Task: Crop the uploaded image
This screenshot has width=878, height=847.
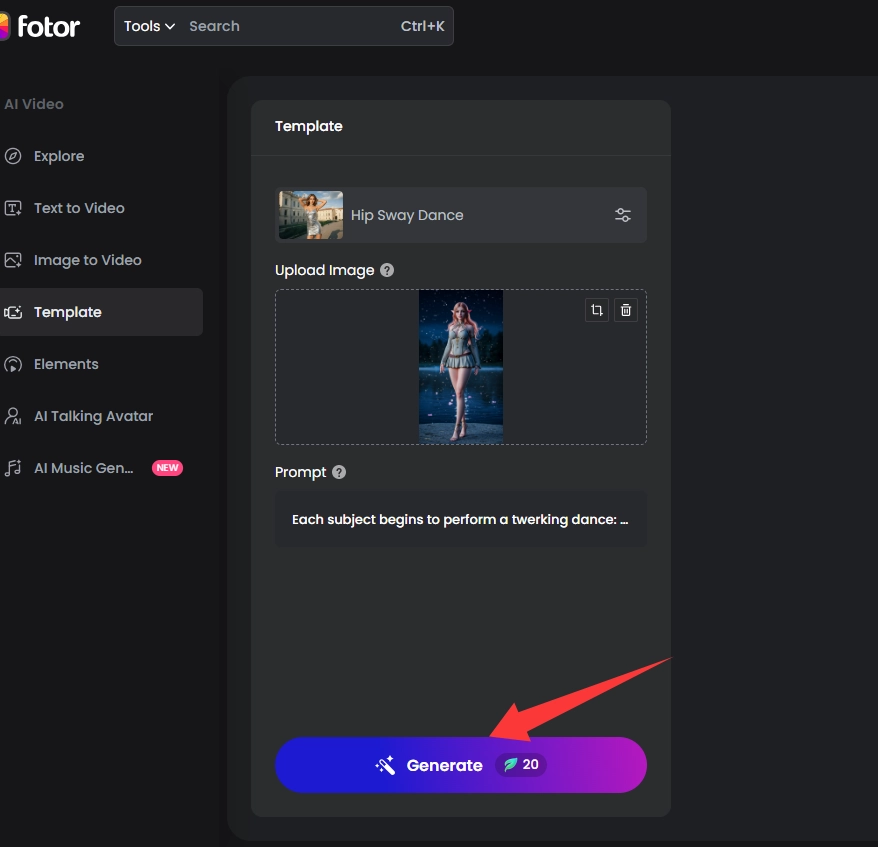Action: (x=596, y=310)
